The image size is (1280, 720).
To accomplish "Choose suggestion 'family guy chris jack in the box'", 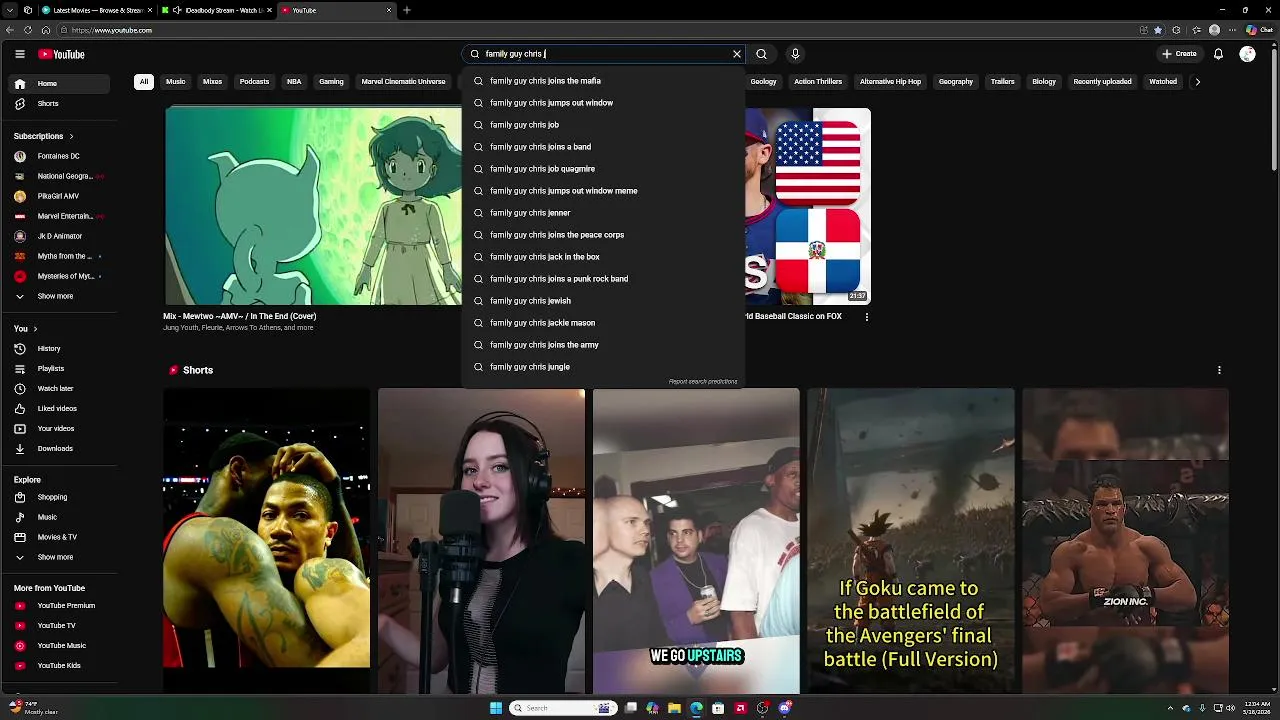I will pos(603,257).
